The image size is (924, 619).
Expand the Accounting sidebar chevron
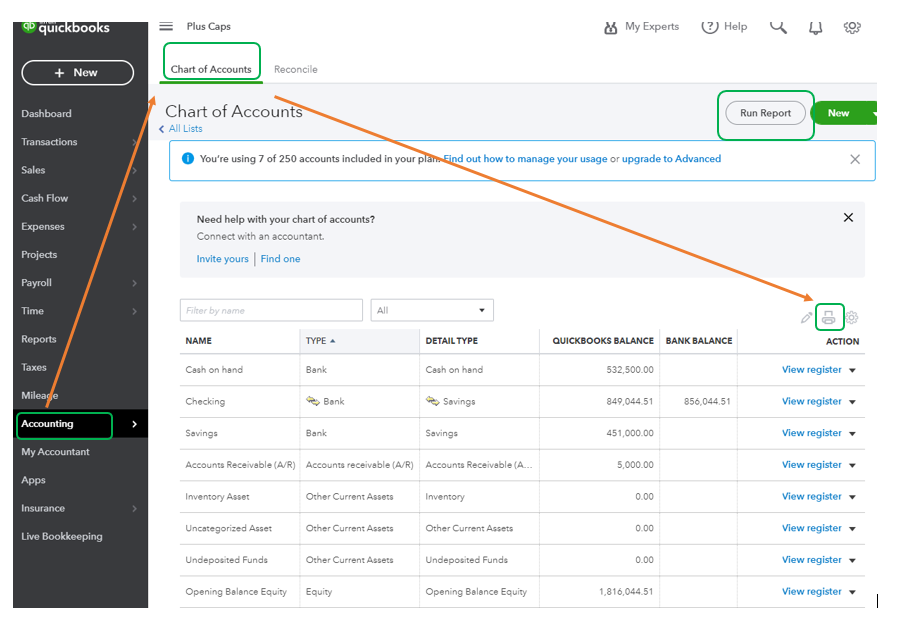coord(134,424)
